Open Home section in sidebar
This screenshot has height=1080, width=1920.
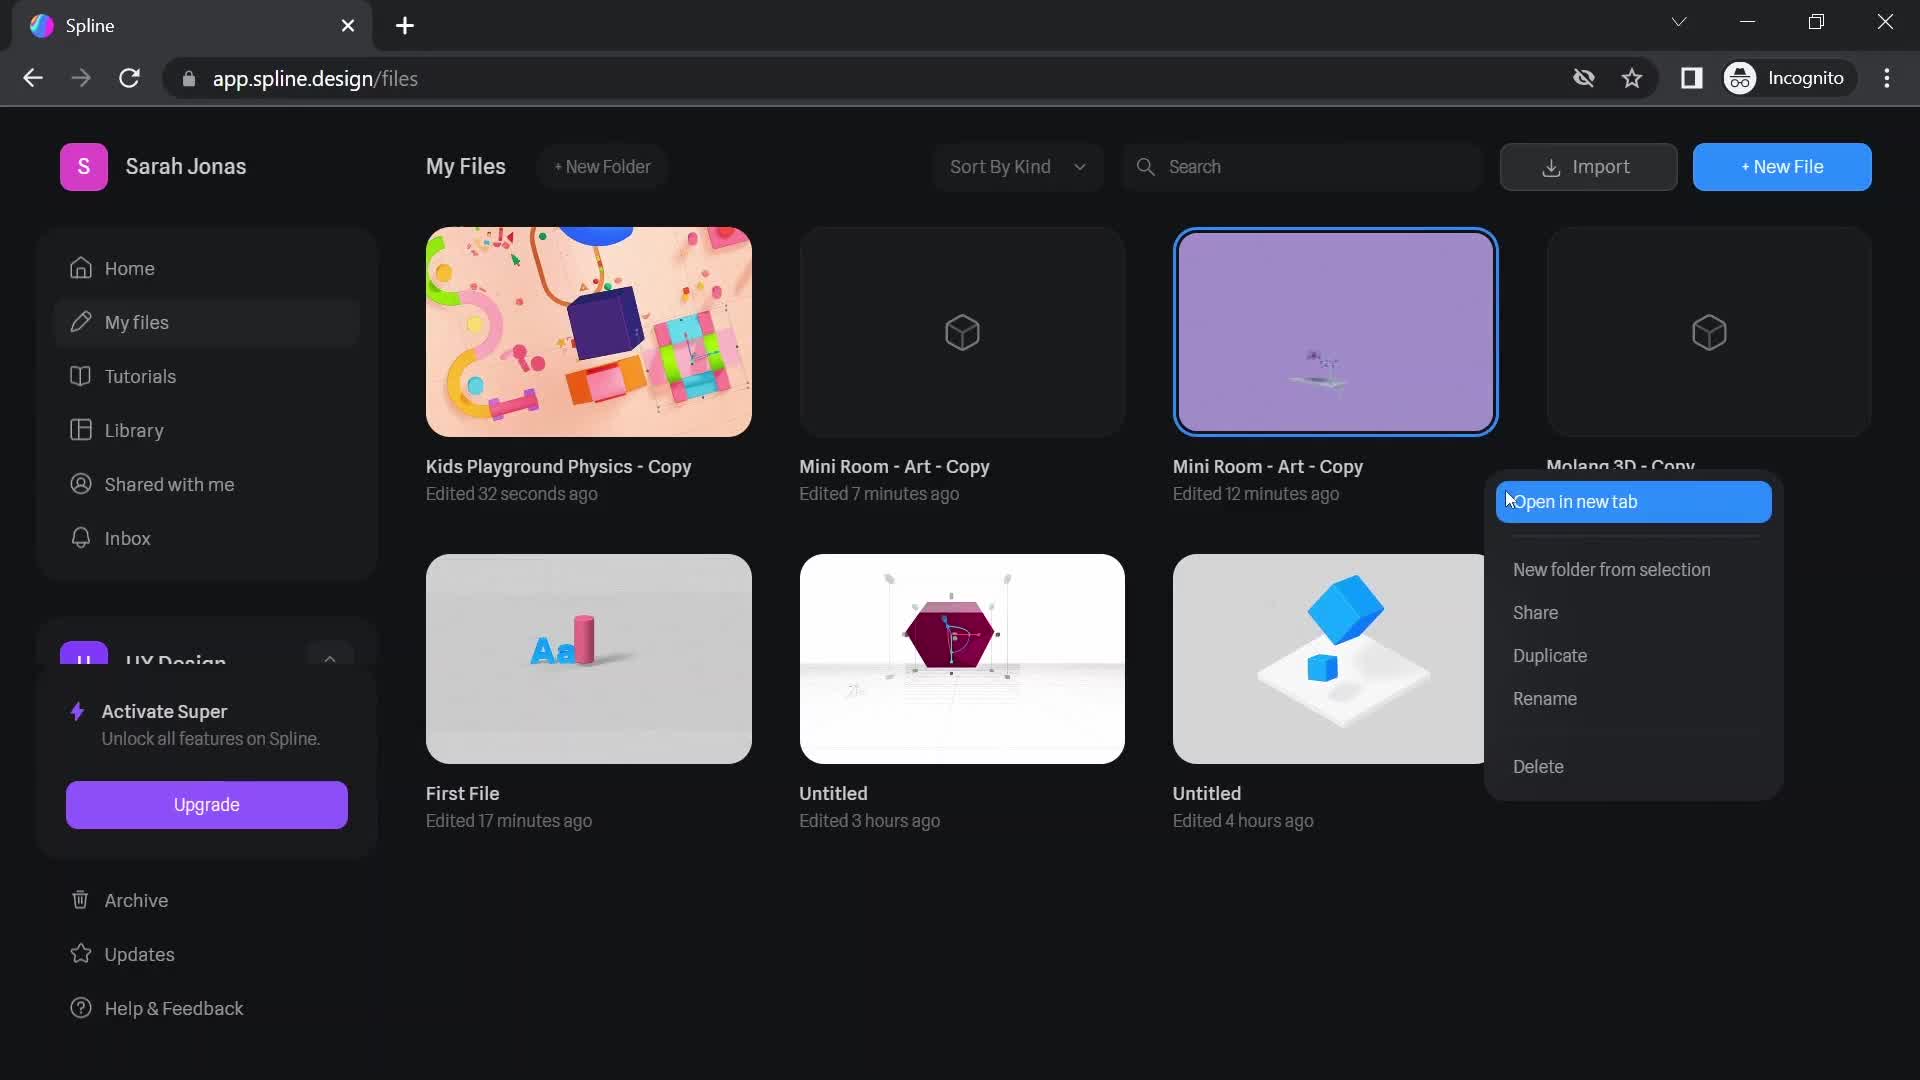pos(129,269)
